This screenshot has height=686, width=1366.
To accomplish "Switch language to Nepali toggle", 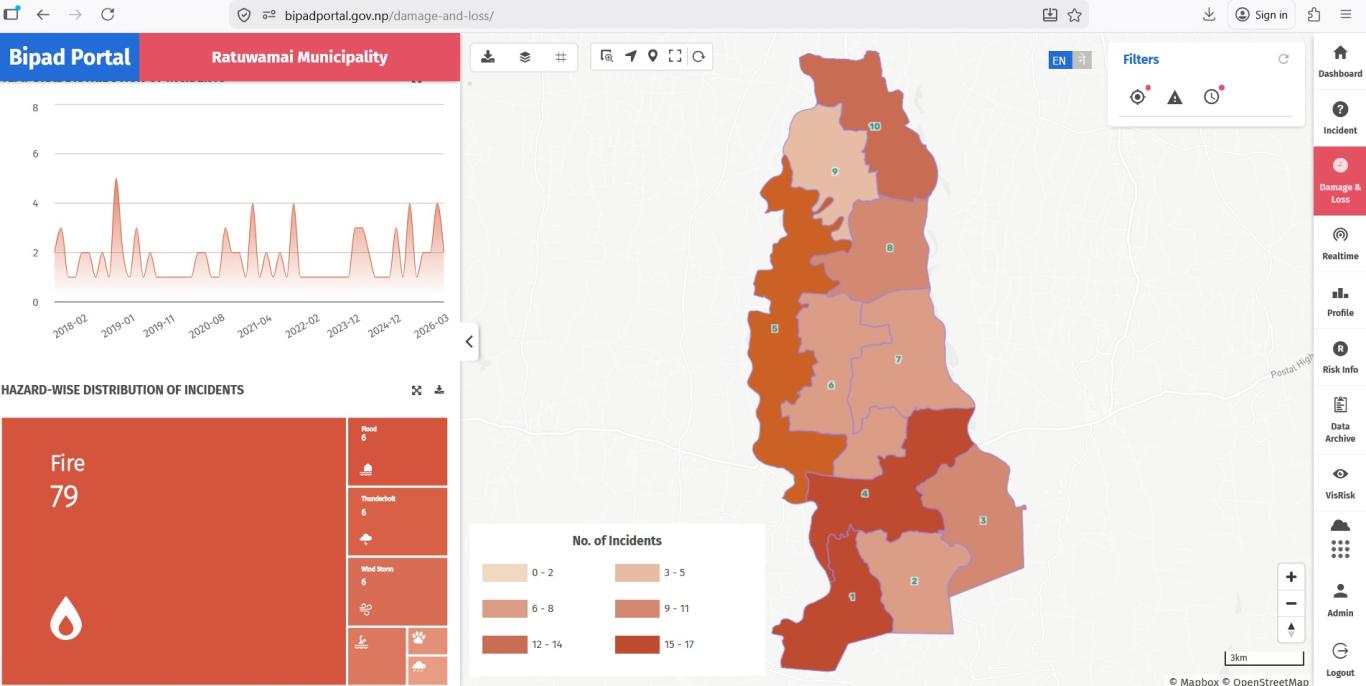I will click(1081, 60).
